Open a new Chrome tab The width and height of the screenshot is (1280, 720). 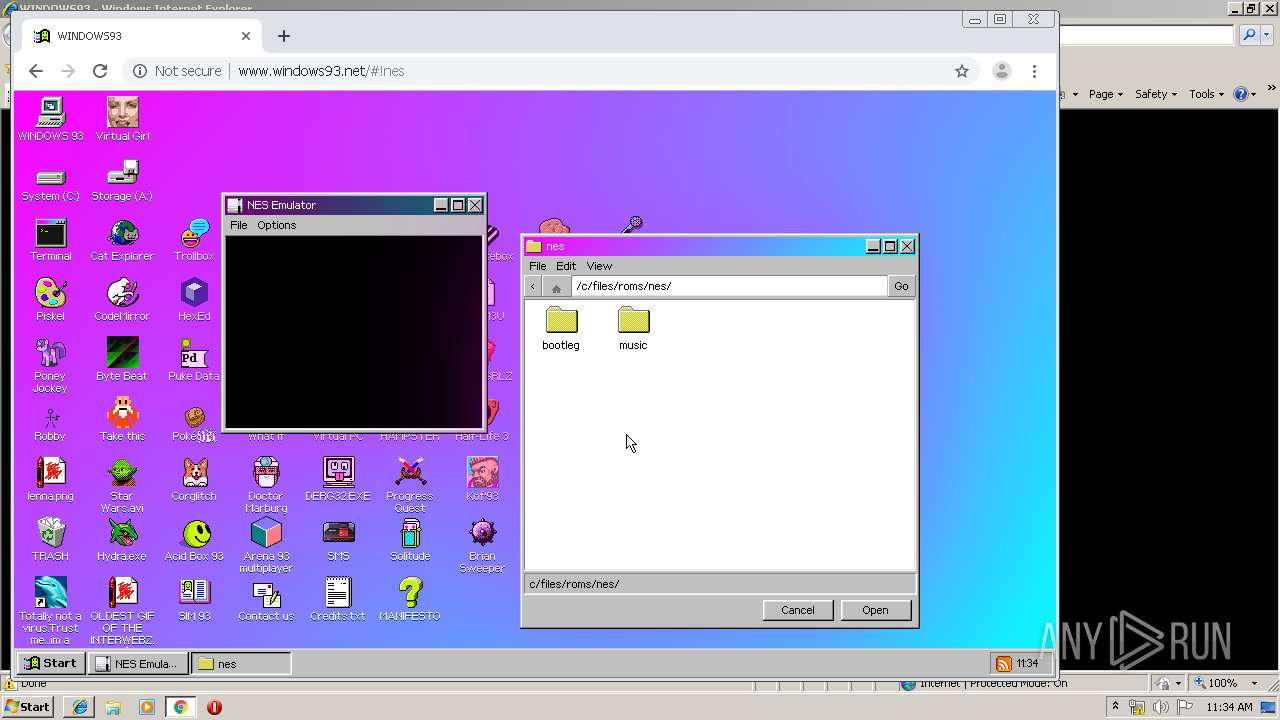(x=284, y=36)
